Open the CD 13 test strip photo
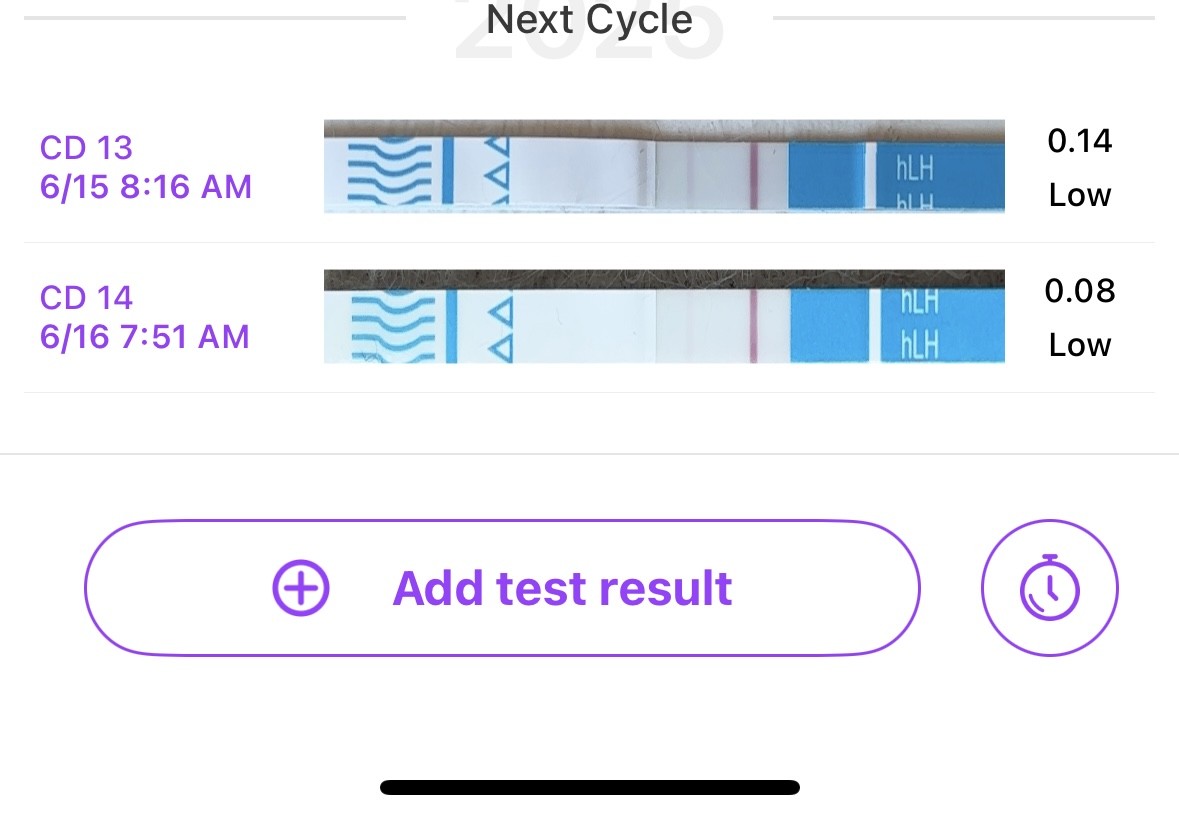This screenshot has height=819, width=1179. tap(664, 166)
